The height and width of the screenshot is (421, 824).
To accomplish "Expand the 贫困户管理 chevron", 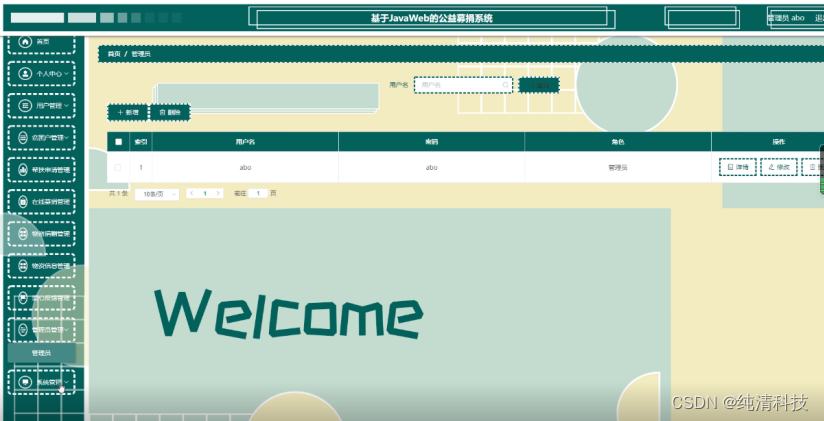I will click(67, 138).
